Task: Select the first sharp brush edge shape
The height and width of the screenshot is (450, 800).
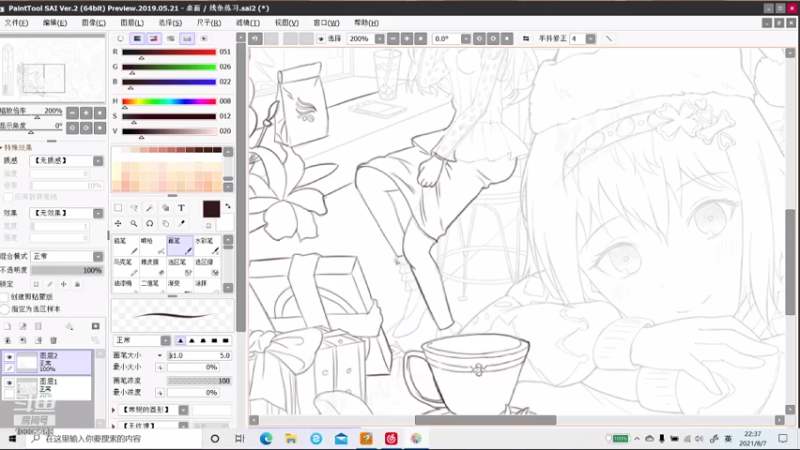Action: (180, 340)
